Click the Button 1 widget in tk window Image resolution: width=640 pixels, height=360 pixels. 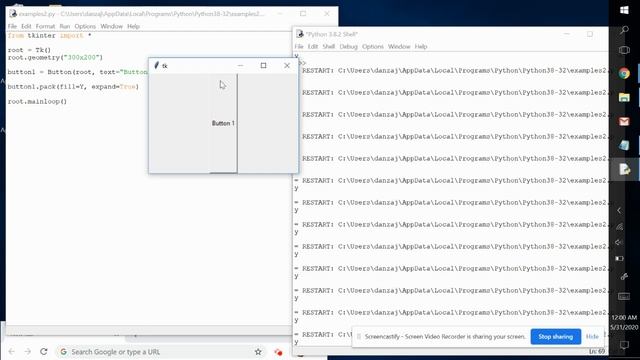tap(223, 123)
